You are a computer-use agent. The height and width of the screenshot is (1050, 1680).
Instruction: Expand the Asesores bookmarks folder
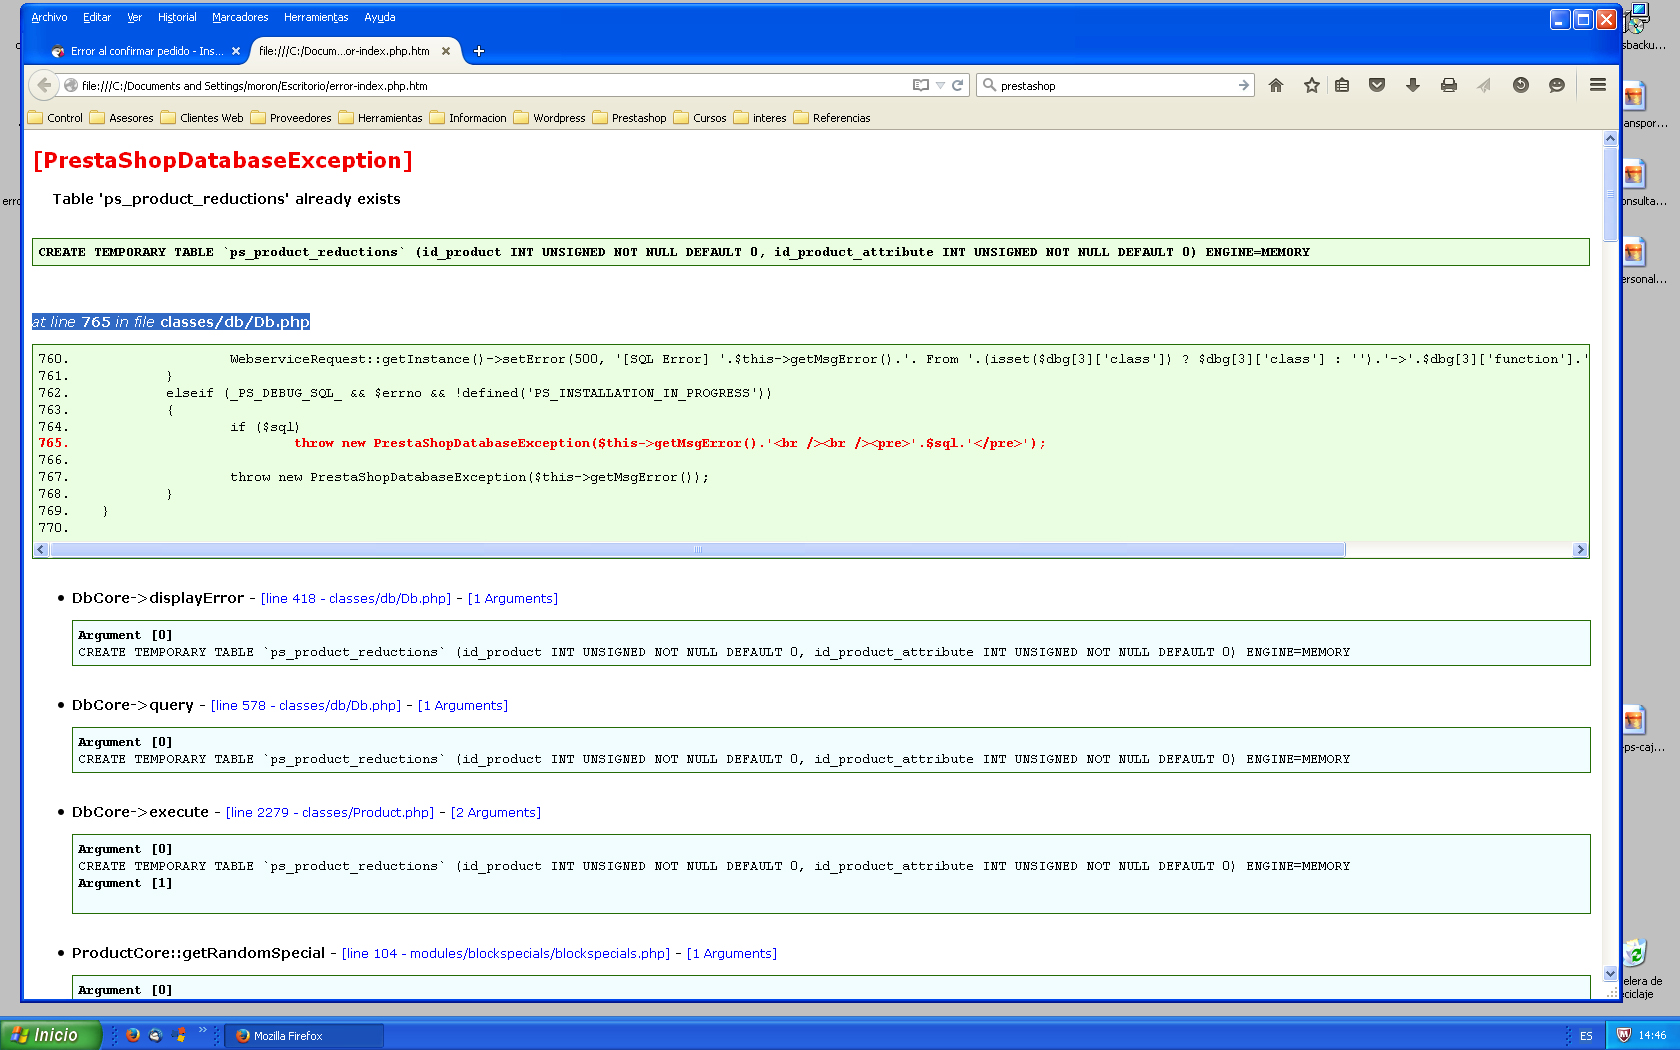click(121, 118)
